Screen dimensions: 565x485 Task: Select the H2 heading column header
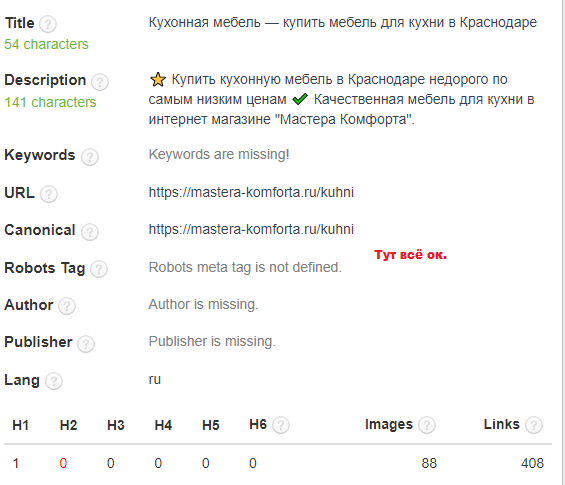click(68, 425)
